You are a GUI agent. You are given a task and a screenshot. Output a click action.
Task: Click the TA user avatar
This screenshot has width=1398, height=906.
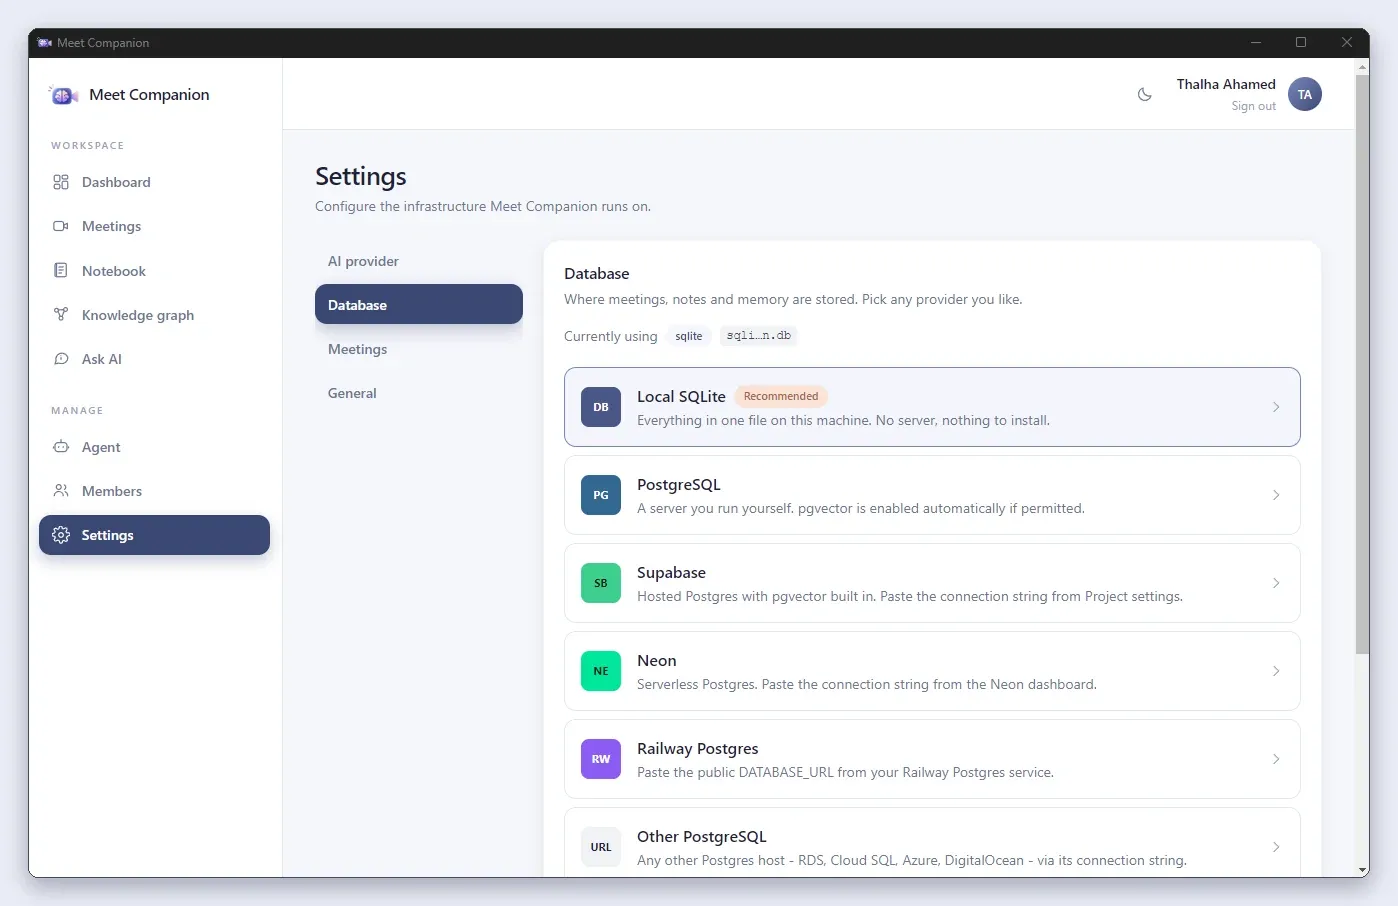[x=1305, y=95]
